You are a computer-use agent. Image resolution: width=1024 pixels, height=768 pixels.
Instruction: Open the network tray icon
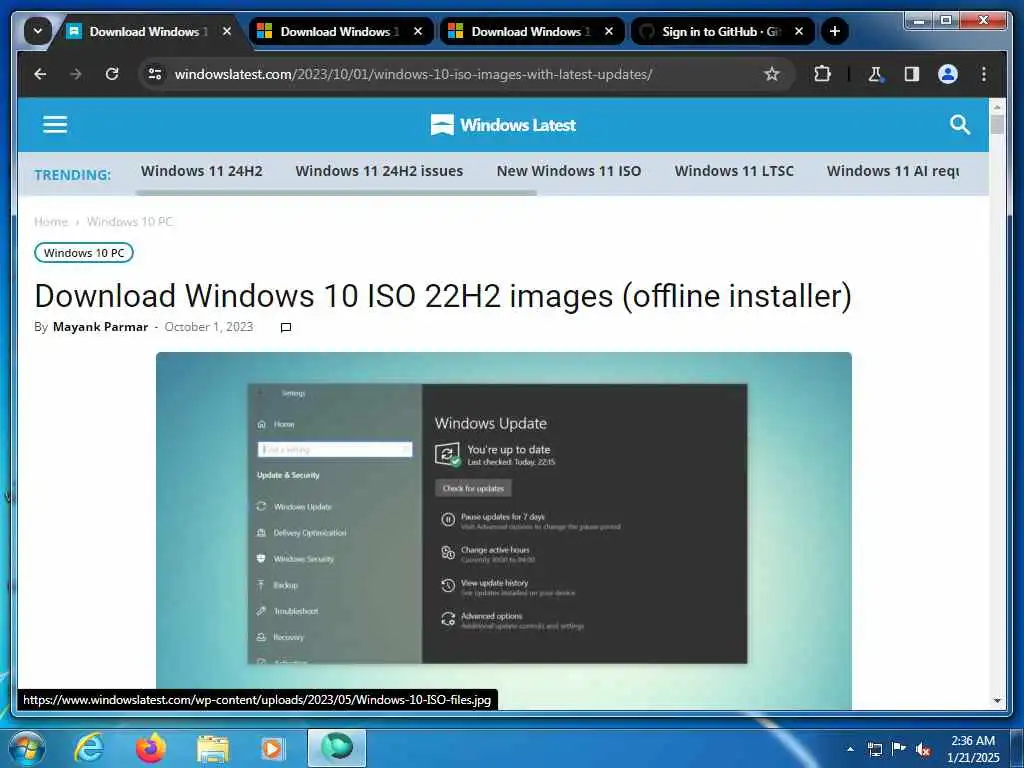click(874, 749)
